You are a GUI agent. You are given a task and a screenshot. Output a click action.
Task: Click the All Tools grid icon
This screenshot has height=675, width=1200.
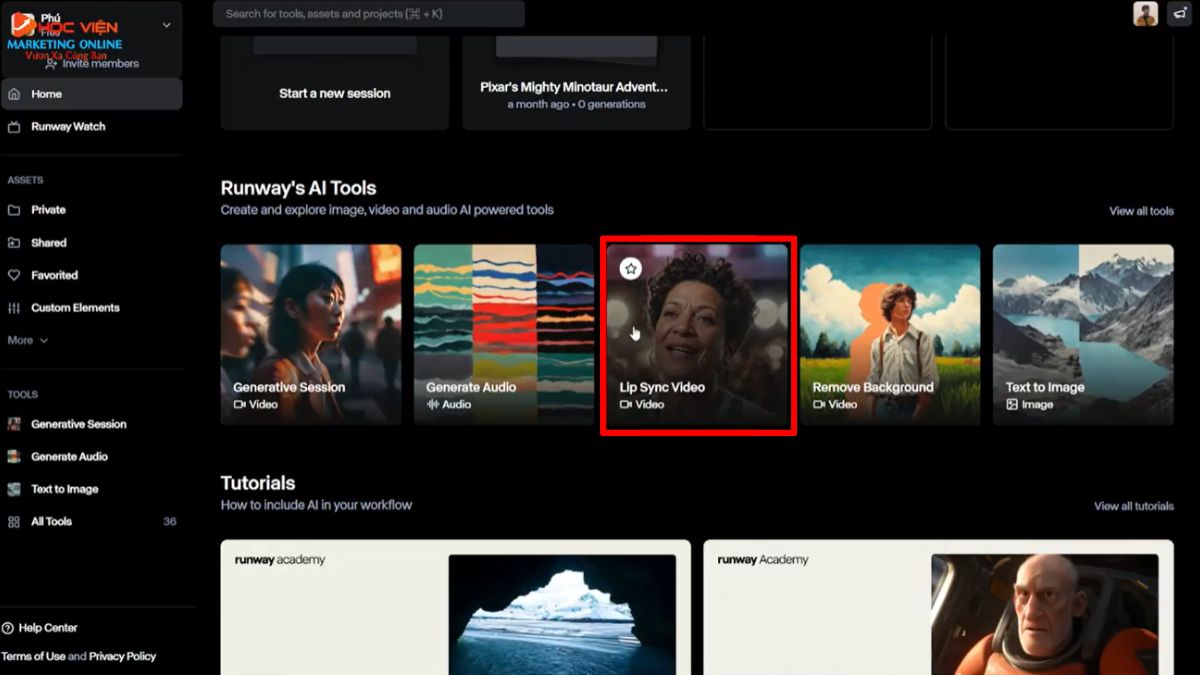point(14,522)
